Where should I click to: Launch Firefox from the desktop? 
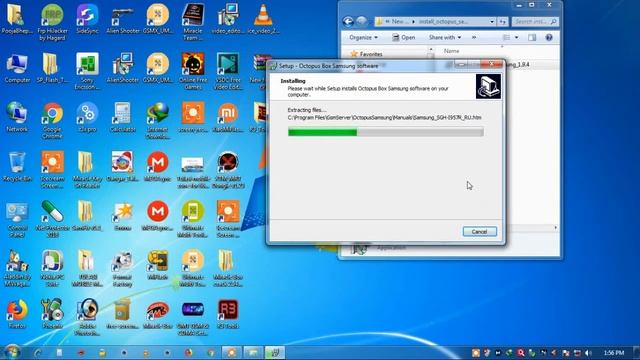17,313
